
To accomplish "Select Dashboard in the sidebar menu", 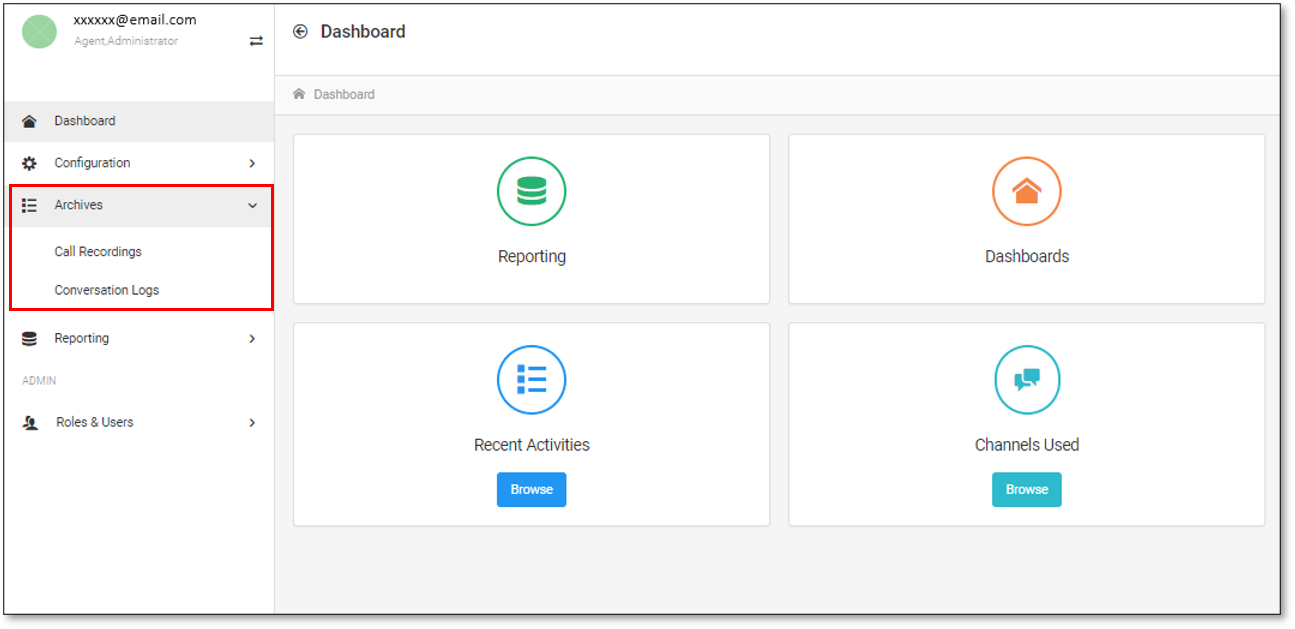I will click(85, 121).
